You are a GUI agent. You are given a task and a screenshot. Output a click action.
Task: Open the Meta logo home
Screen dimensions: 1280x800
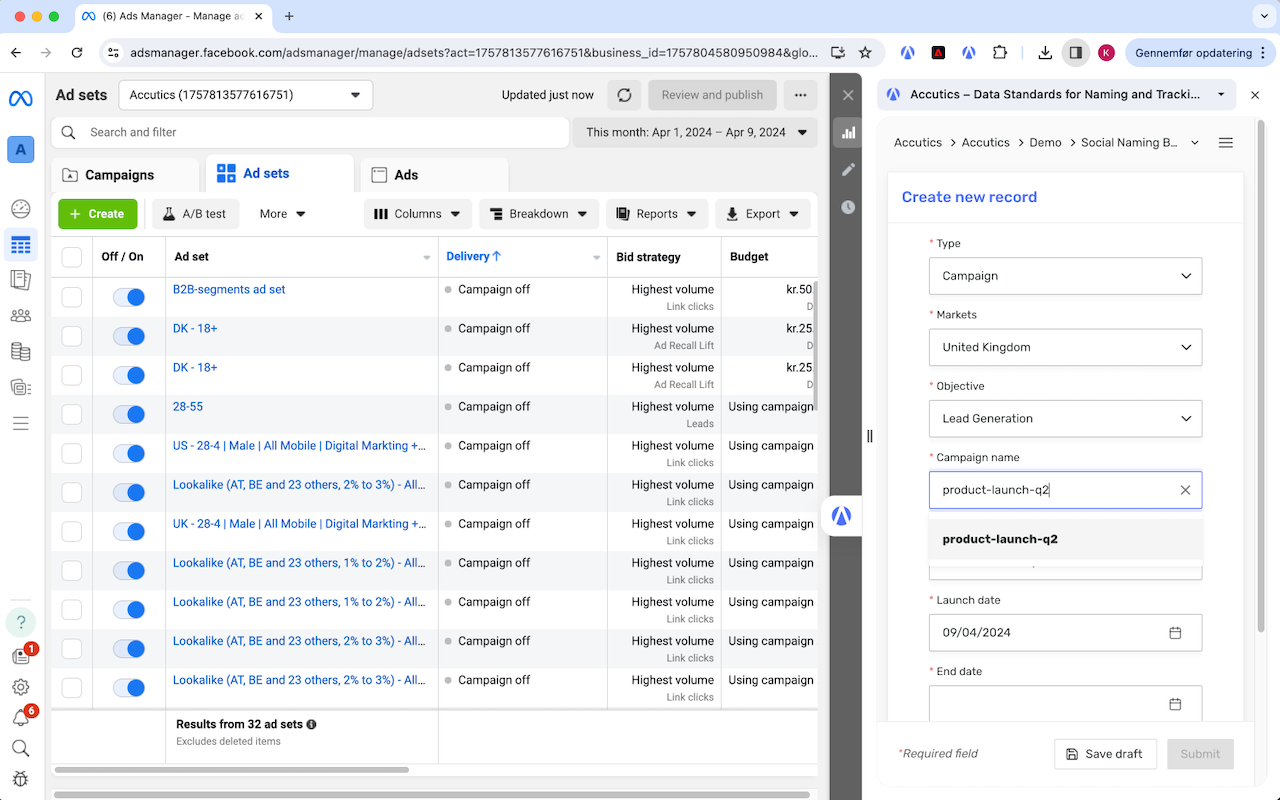pyautogui.click(x=21, y=99)
